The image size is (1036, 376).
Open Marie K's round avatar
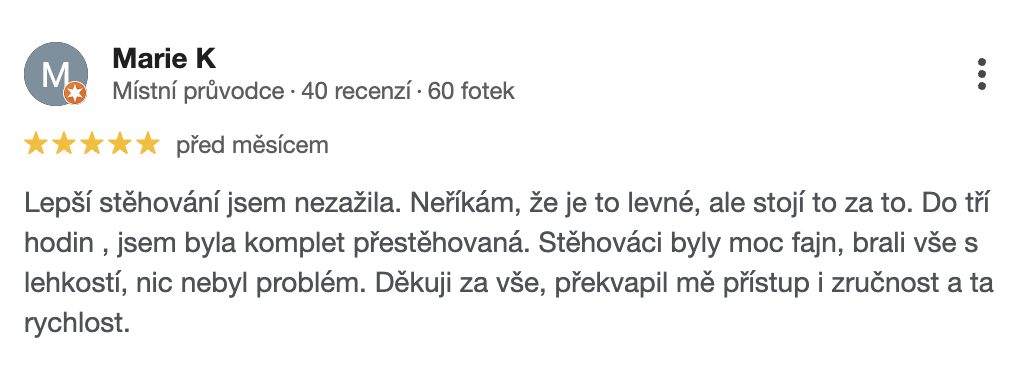pos(56,73)
